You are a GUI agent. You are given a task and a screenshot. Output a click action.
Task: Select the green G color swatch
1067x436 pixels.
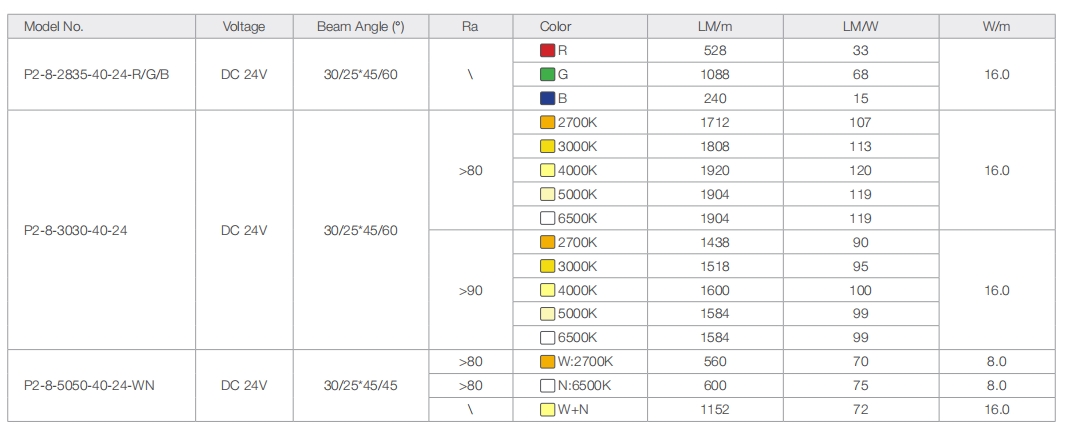tap(547, 74)
